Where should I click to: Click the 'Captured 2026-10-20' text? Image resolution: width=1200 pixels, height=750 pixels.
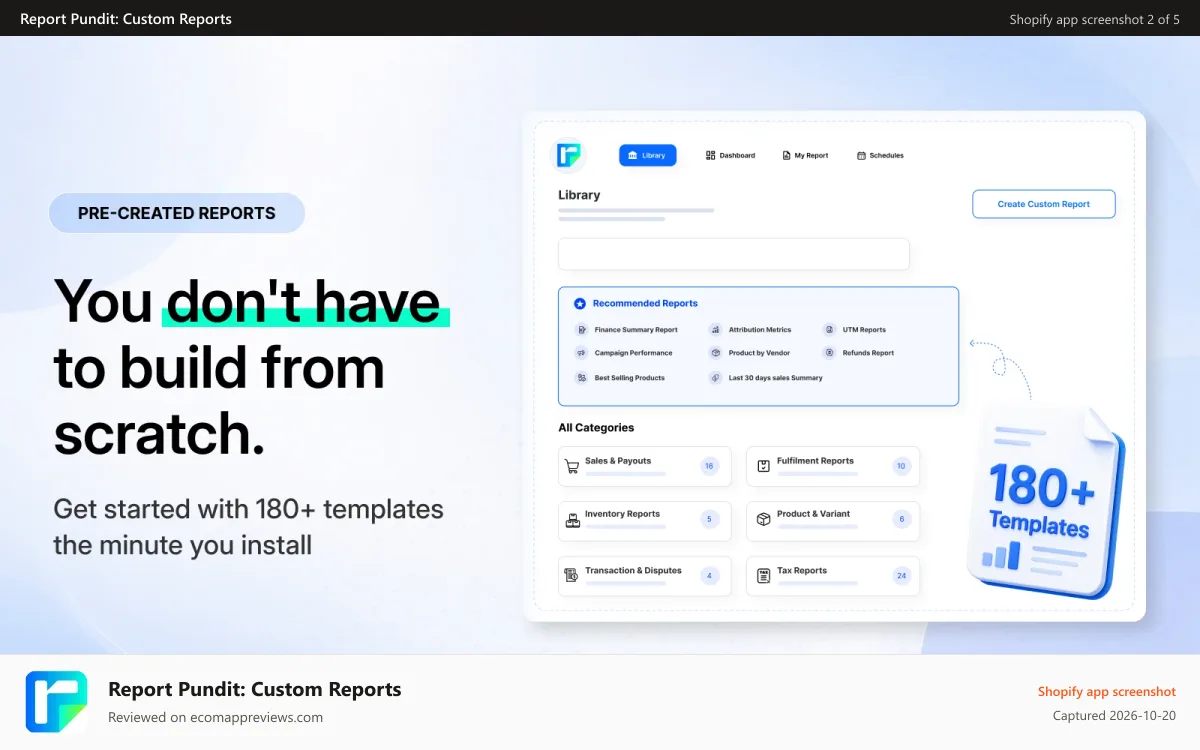click(1114, 716)
